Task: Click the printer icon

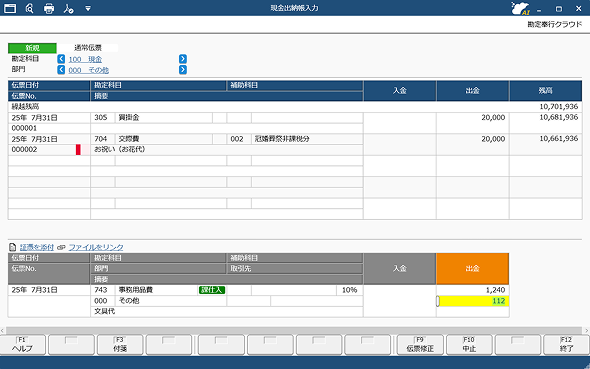Action: point(49,8)
